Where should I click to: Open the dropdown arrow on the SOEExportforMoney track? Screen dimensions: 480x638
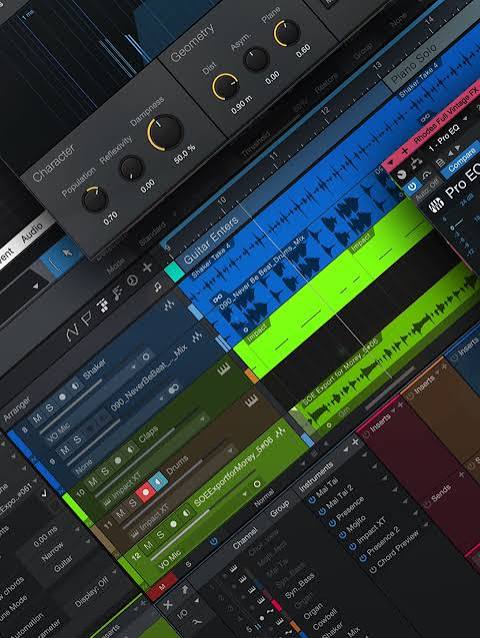(x=244, y=494)
